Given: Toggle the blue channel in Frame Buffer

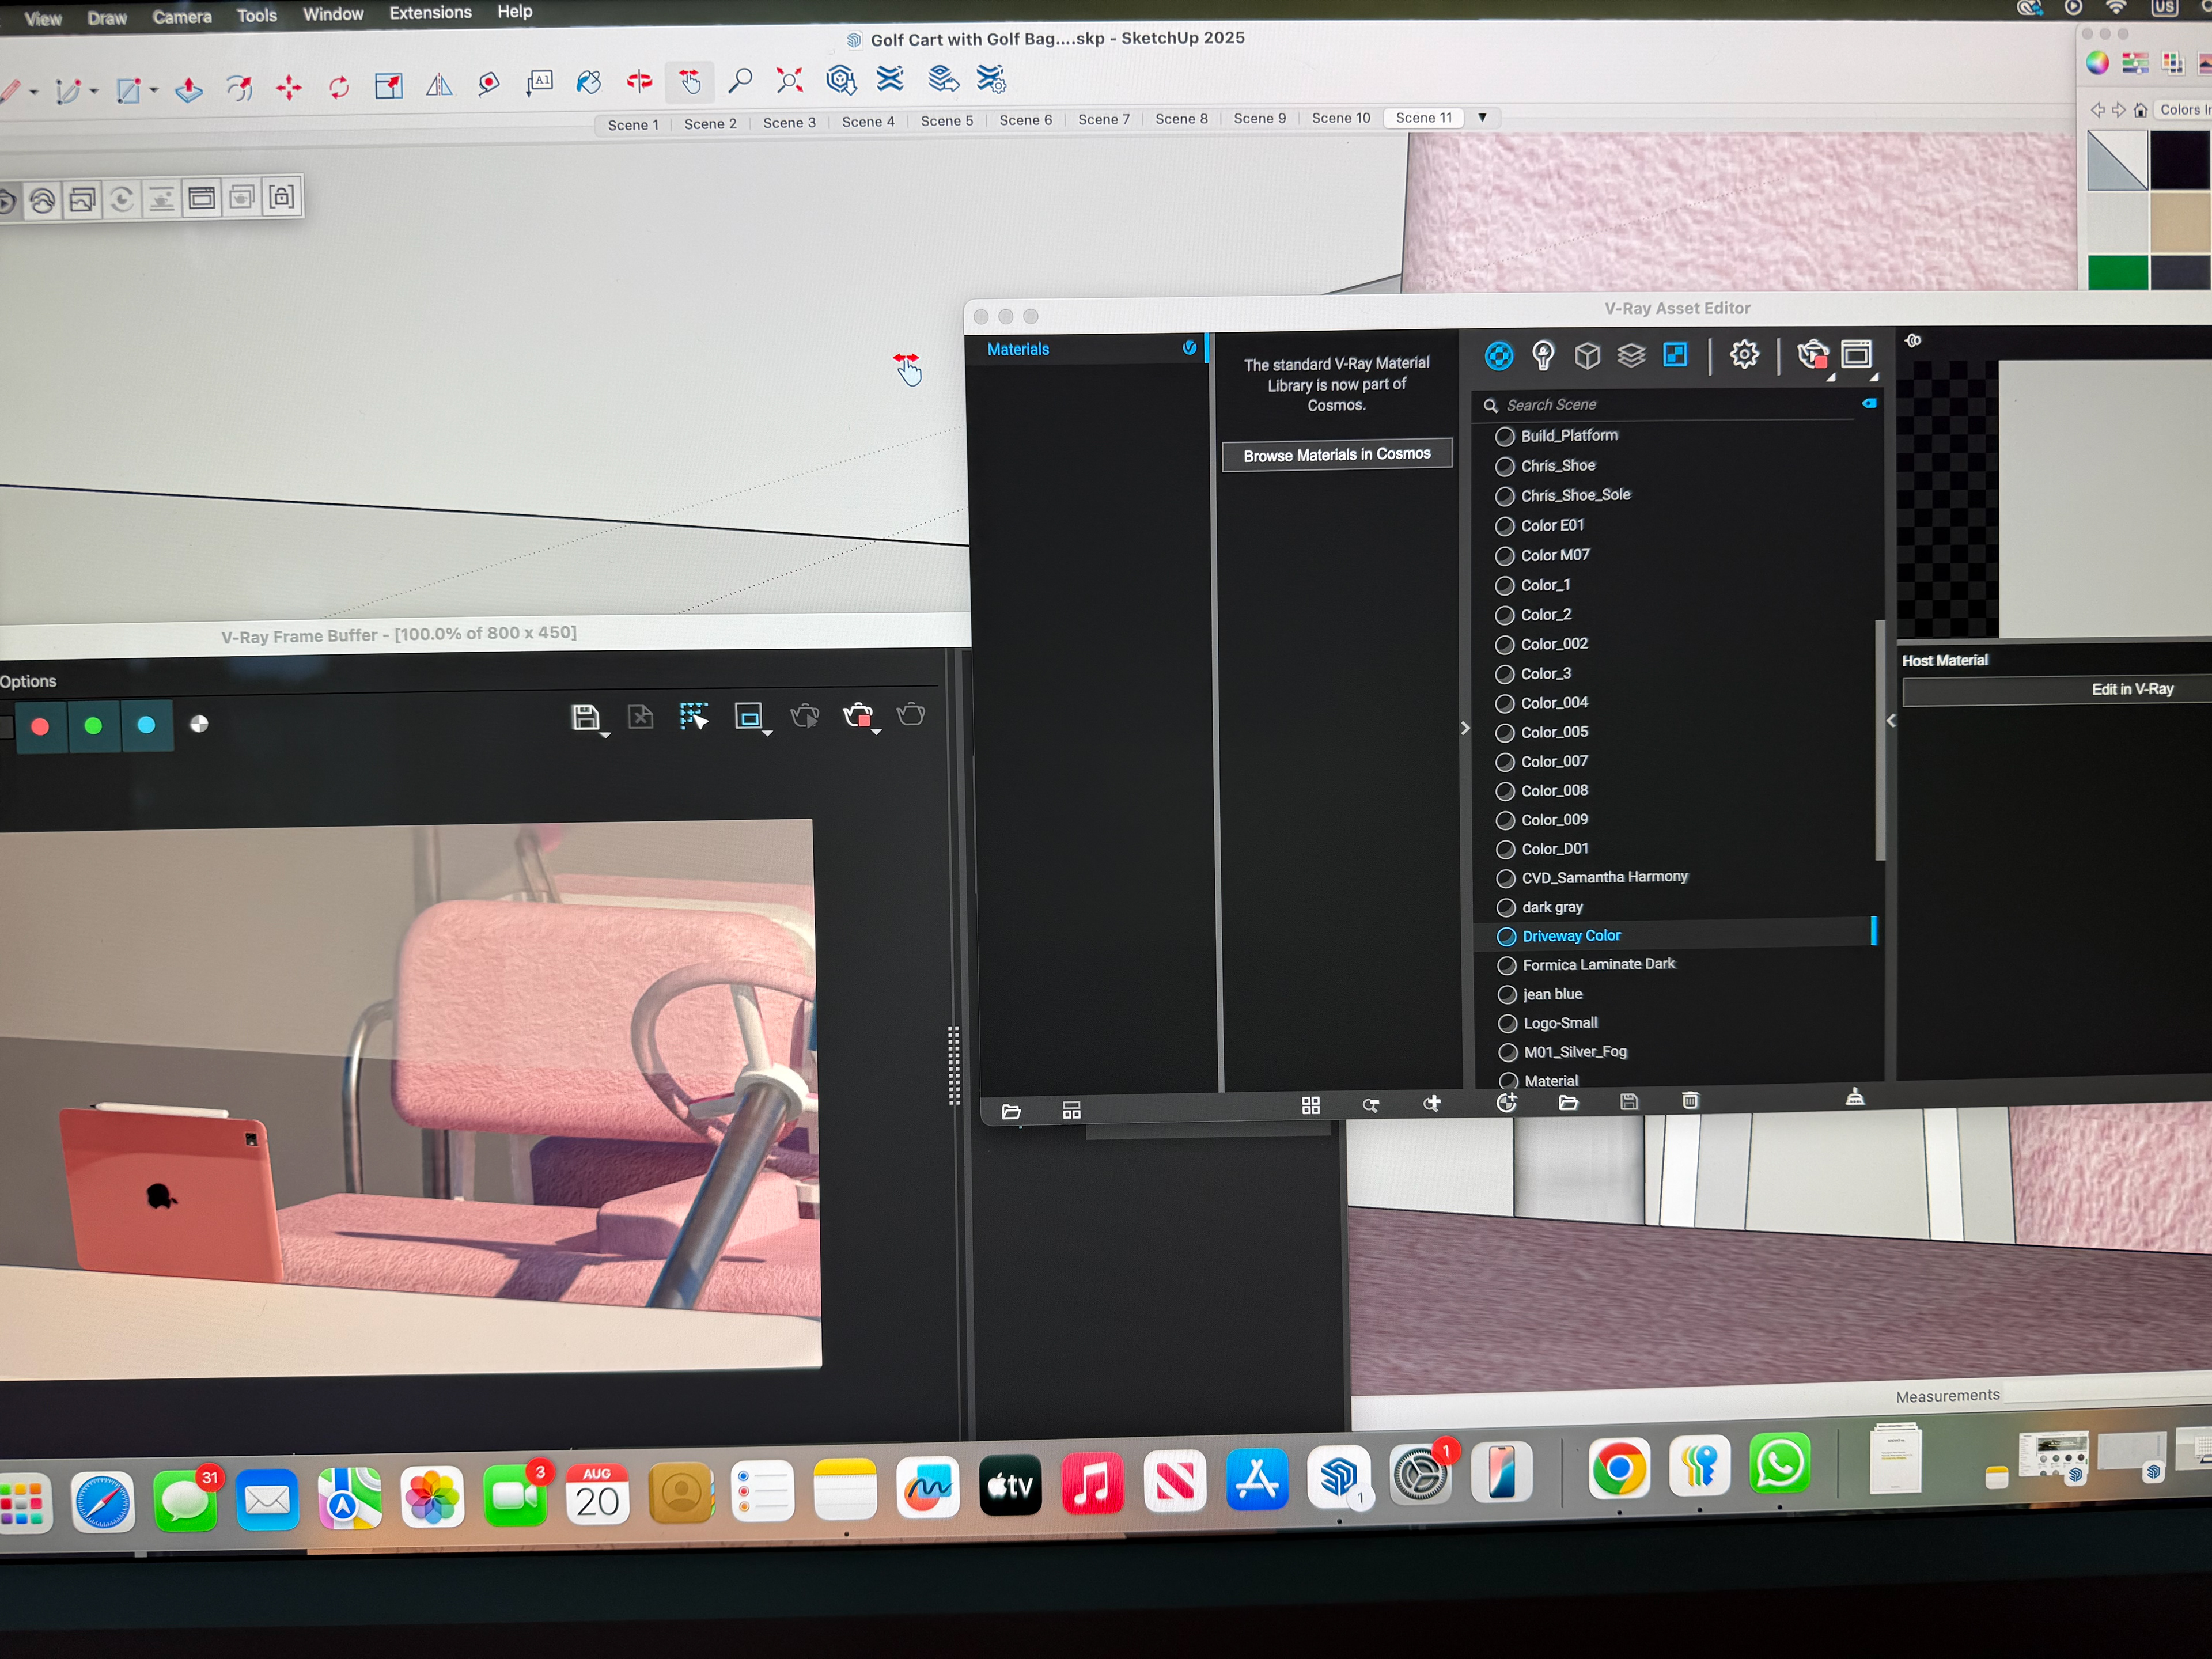Looking at the screenshot, I should click(146, 725).
